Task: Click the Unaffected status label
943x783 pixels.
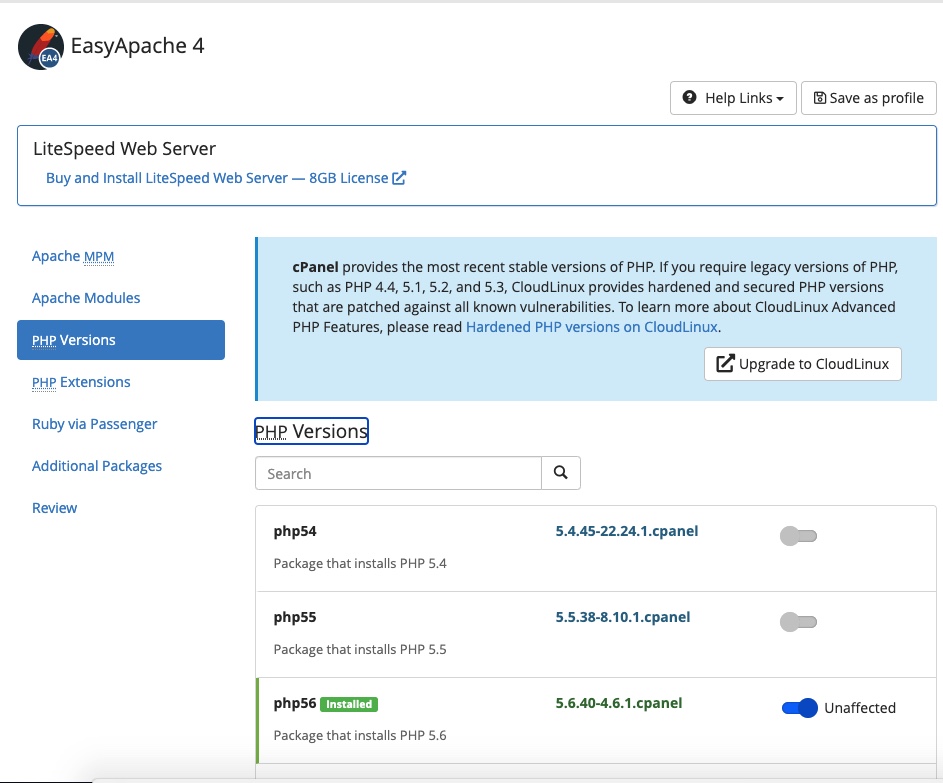Action: (x=860, y=708)
